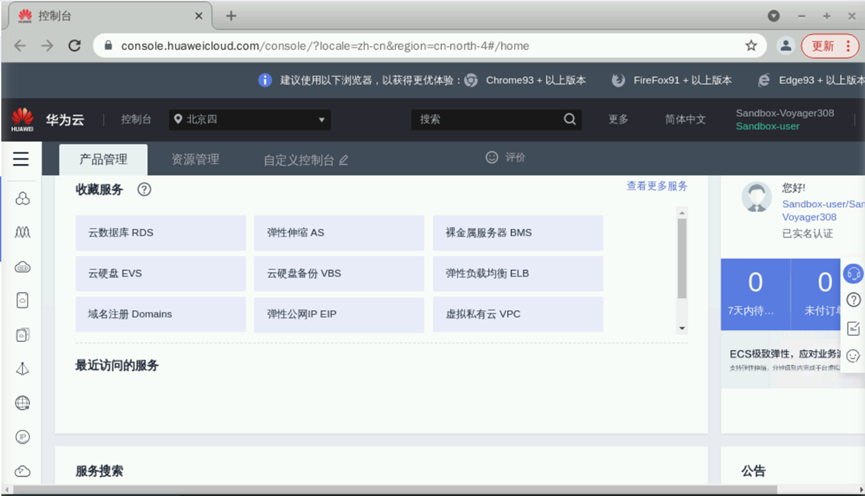Image resolution: width=865 pixels, height=496 pixels.
Task: Open the 更多 menu
Action: pyautogui.click(x=618, y=119)
